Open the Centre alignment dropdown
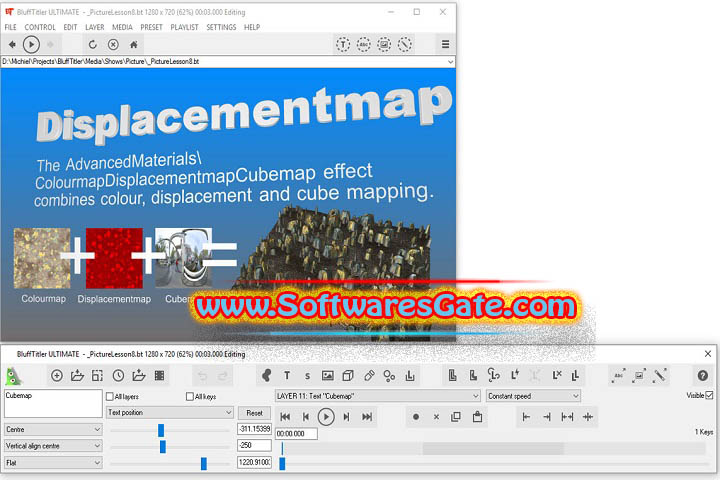This screenshot has width=720, height=480. click(53, 429)
